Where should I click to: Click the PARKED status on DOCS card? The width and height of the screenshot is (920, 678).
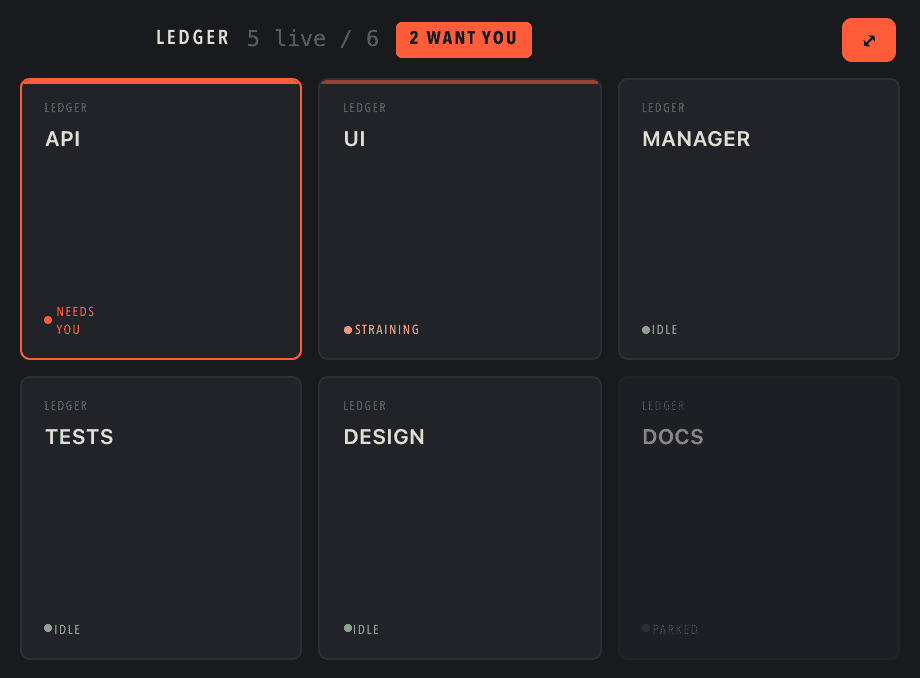point(675,629)
